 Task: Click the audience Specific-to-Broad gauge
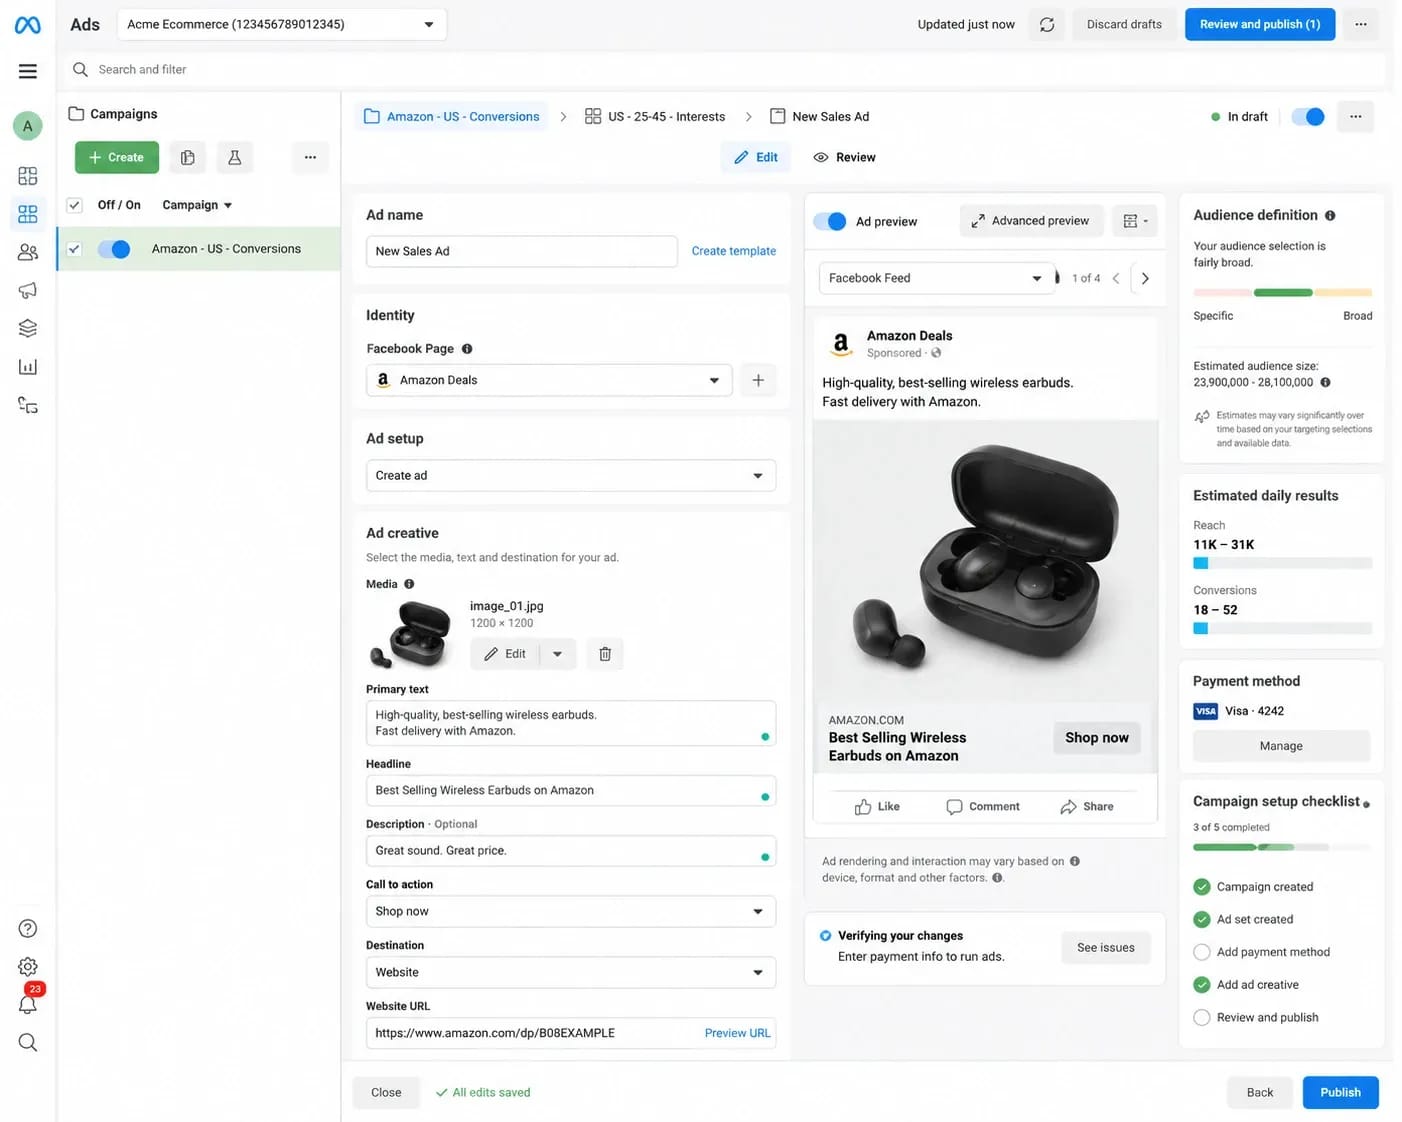point(1283,293)
